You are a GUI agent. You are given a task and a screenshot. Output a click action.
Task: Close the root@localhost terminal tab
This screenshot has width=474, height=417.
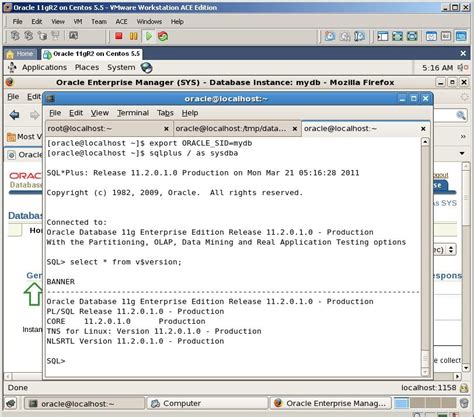(166, 129)
